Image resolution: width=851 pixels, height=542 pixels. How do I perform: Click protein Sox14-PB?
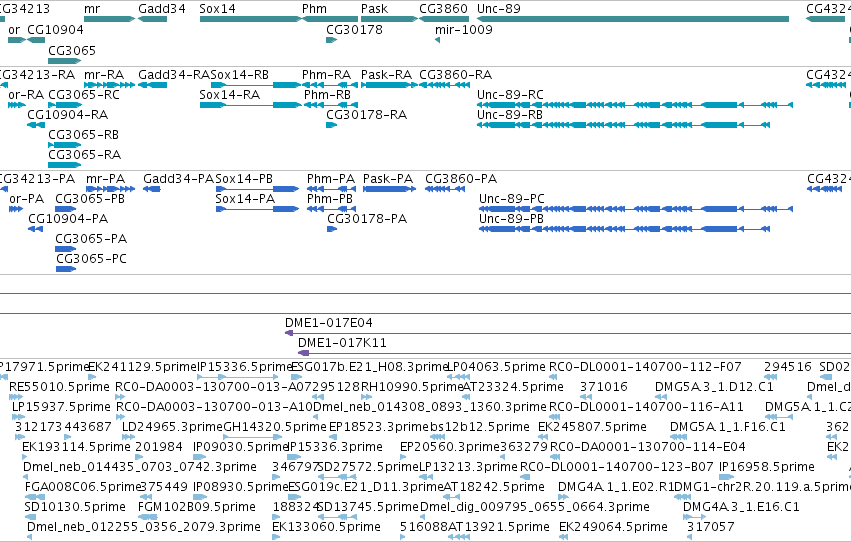click(x=257, y=189)
